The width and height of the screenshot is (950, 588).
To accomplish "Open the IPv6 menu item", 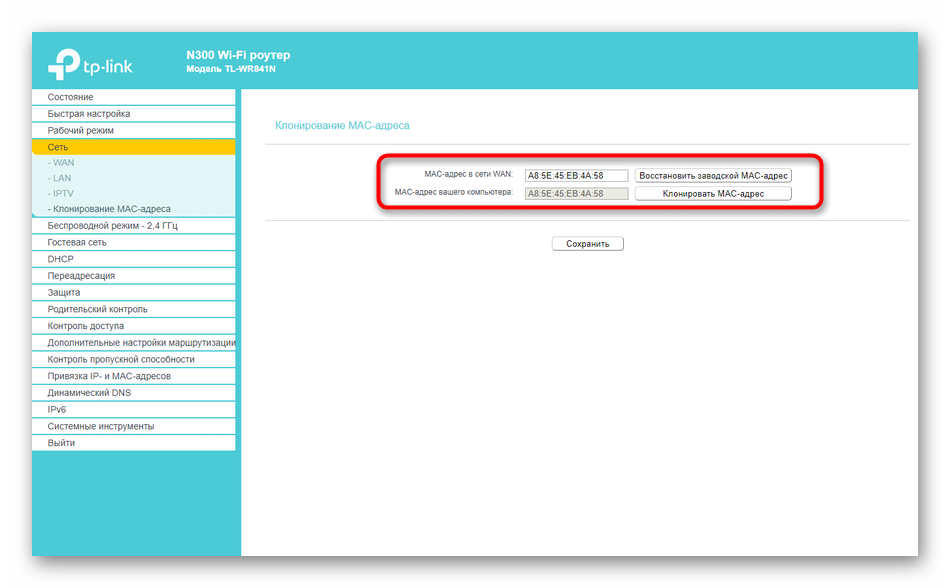I will click(x=133, y=409).
